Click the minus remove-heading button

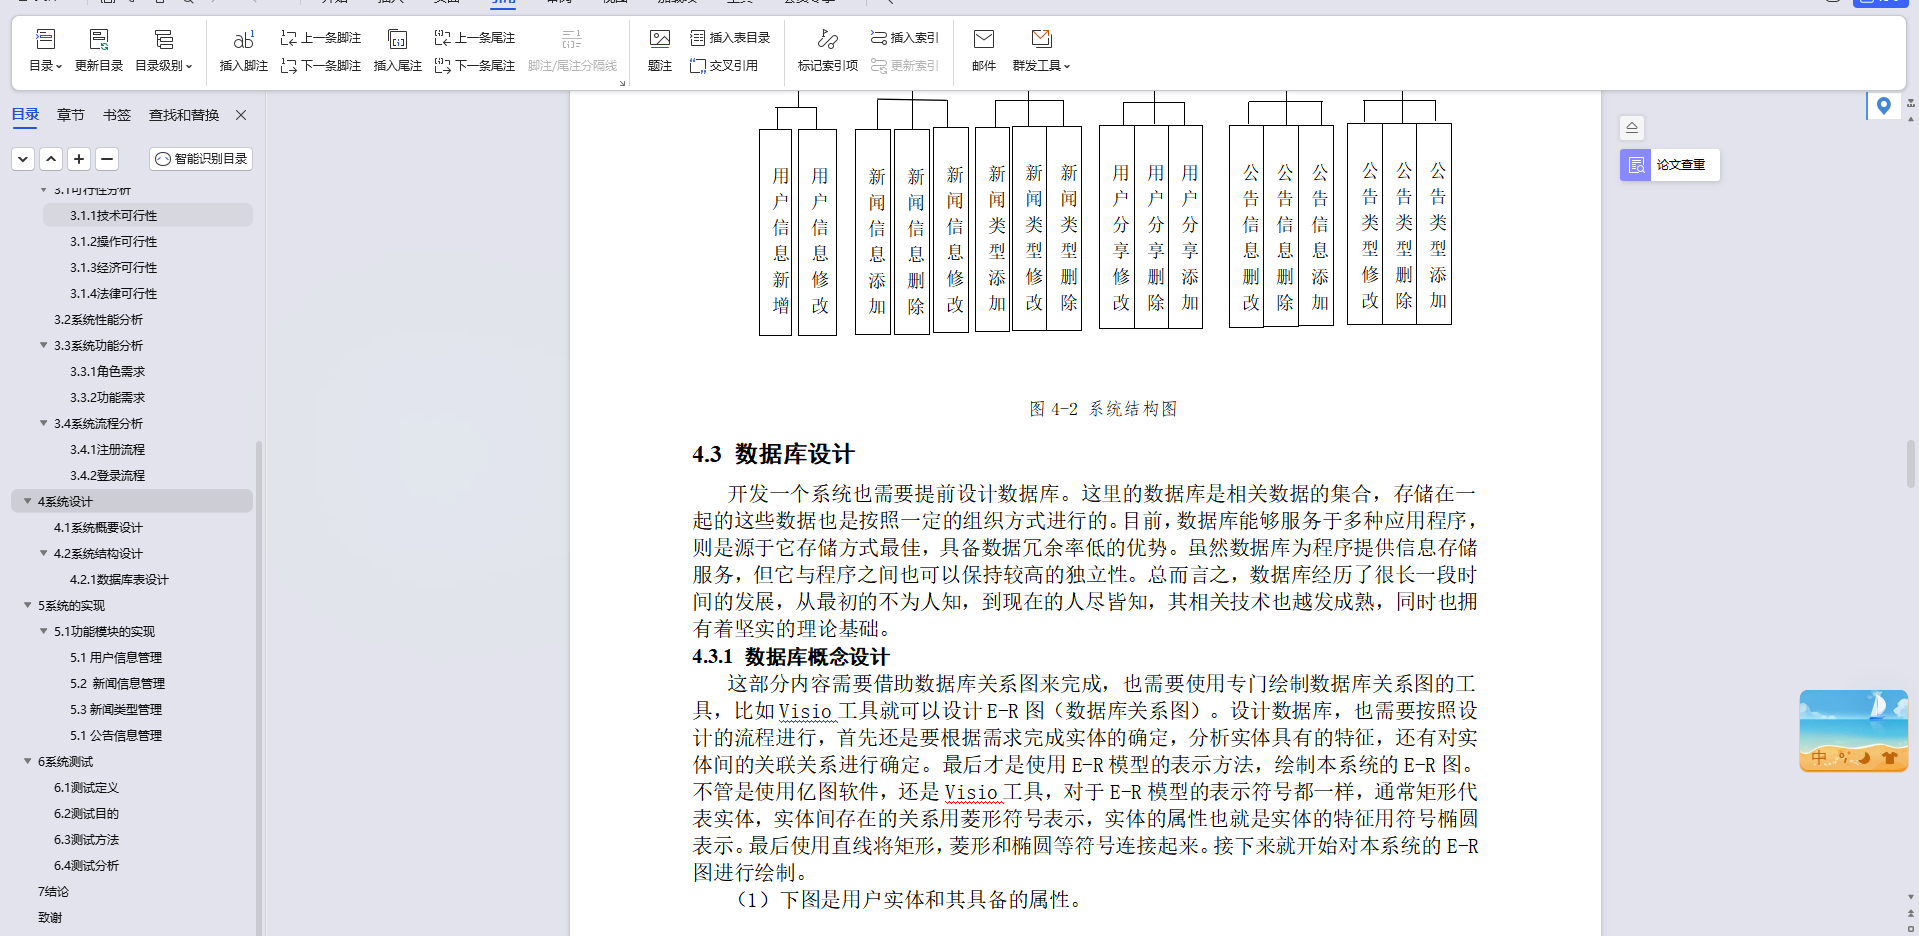[107, 159]
